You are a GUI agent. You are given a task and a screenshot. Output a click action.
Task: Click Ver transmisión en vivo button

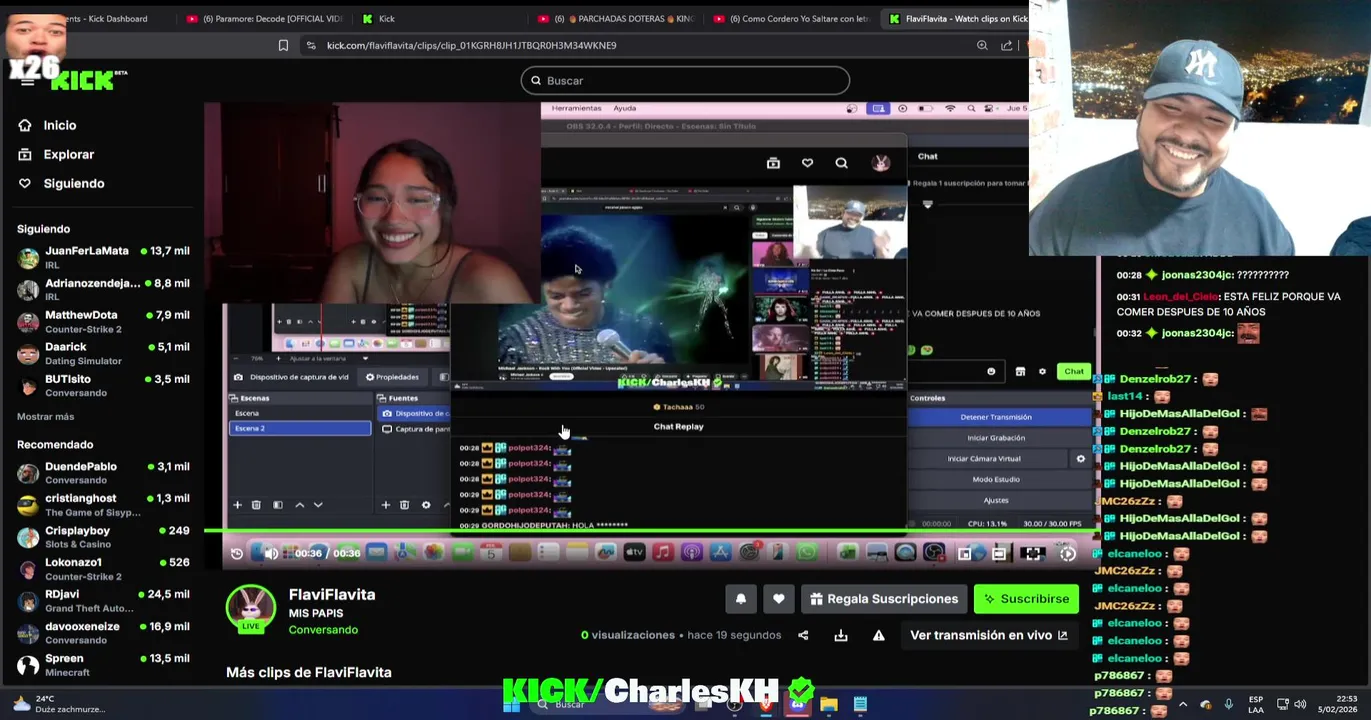989,635
